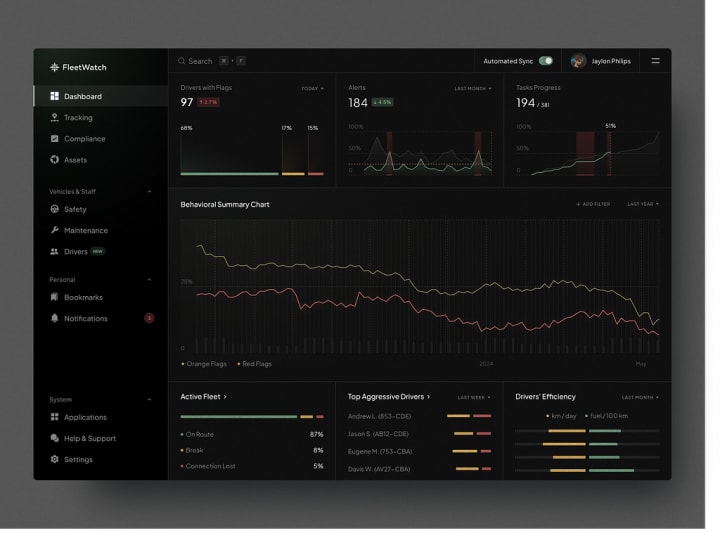
Task: Click the On Route 87% row
Action: coord(253,435)
